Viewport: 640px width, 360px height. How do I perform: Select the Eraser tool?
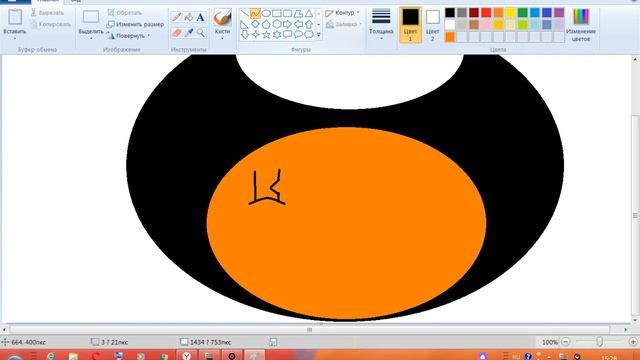[x=176, y=33]
